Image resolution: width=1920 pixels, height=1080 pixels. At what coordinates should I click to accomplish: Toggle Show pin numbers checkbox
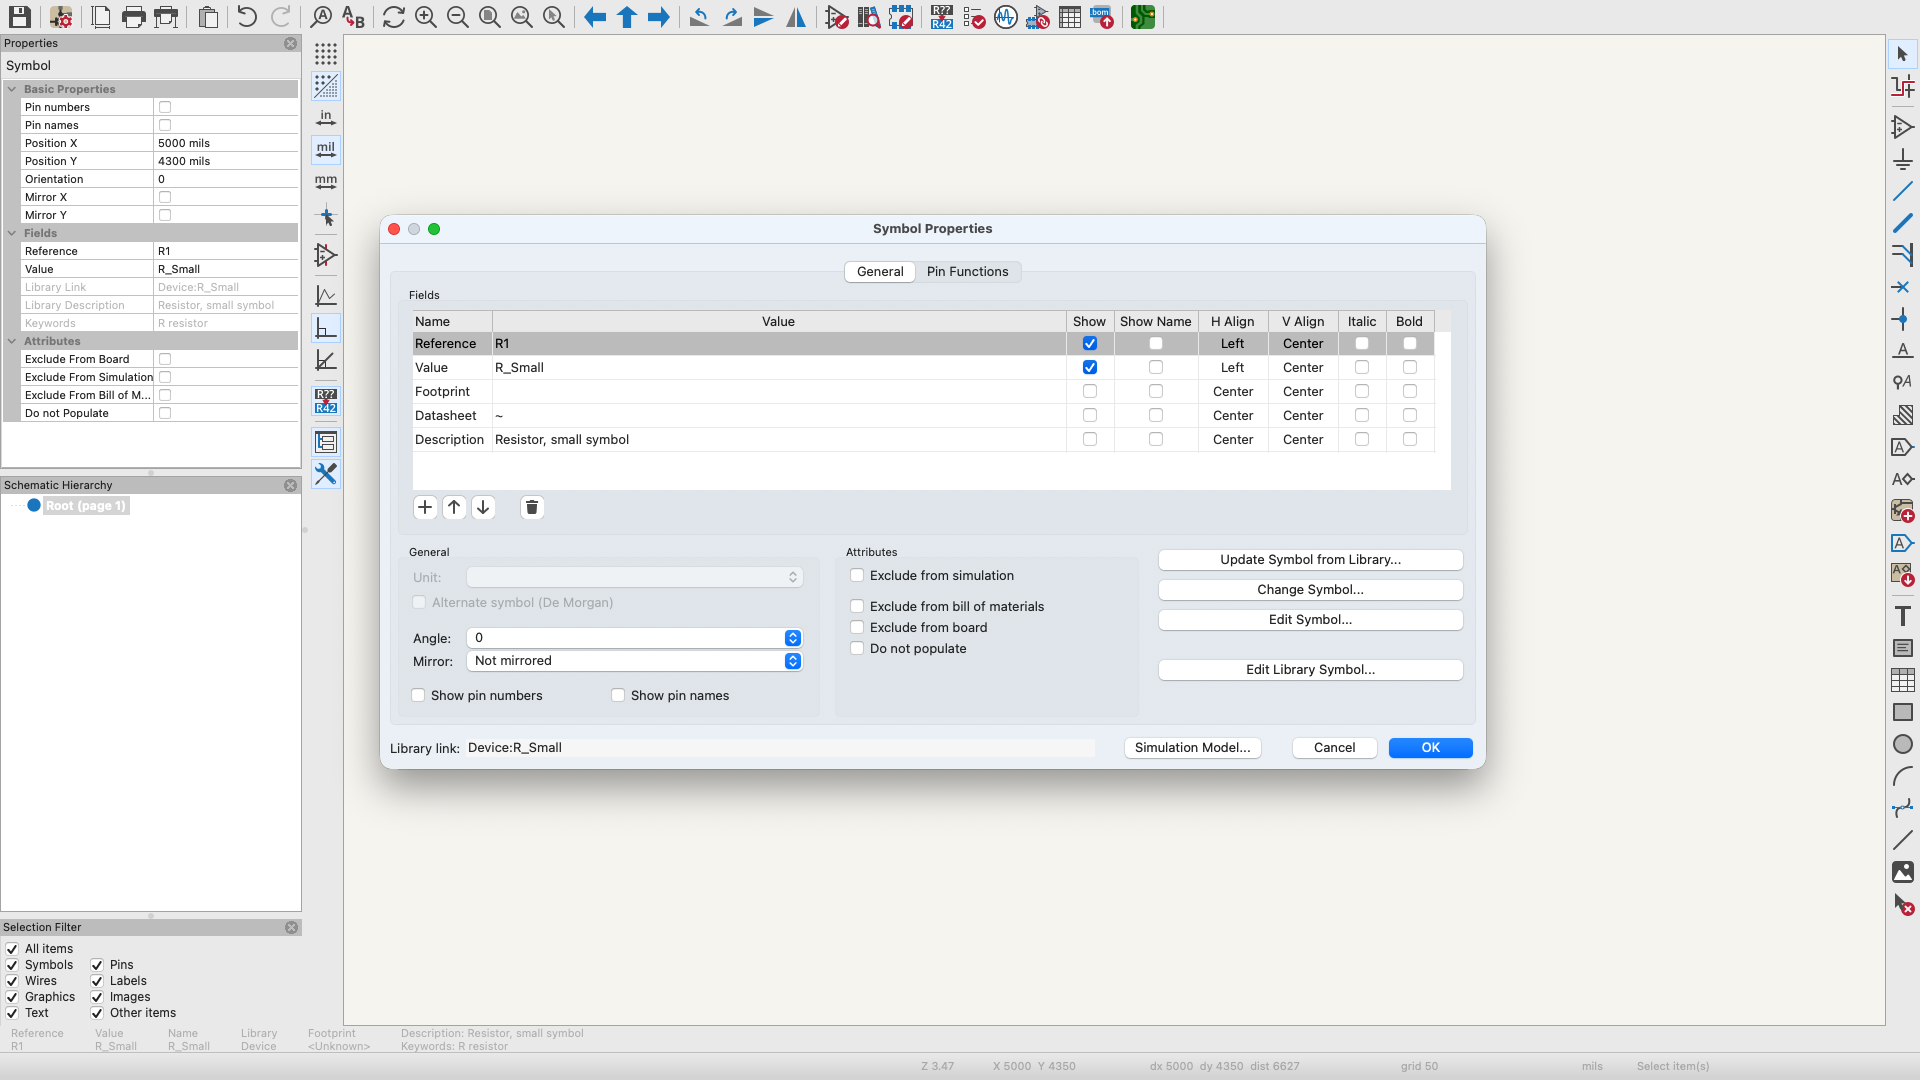pos(419,695)
